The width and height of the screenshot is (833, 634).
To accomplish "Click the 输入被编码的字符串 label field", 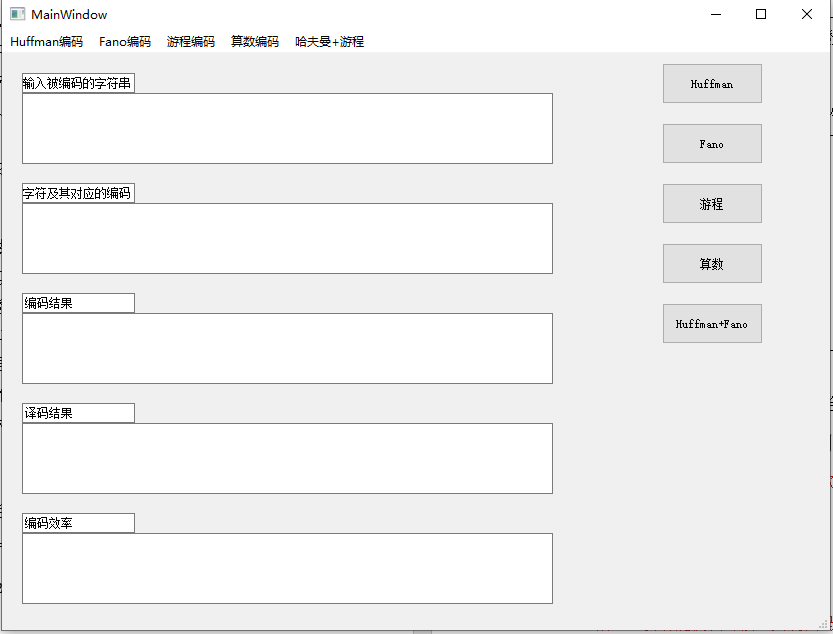I will click(78, 83).
